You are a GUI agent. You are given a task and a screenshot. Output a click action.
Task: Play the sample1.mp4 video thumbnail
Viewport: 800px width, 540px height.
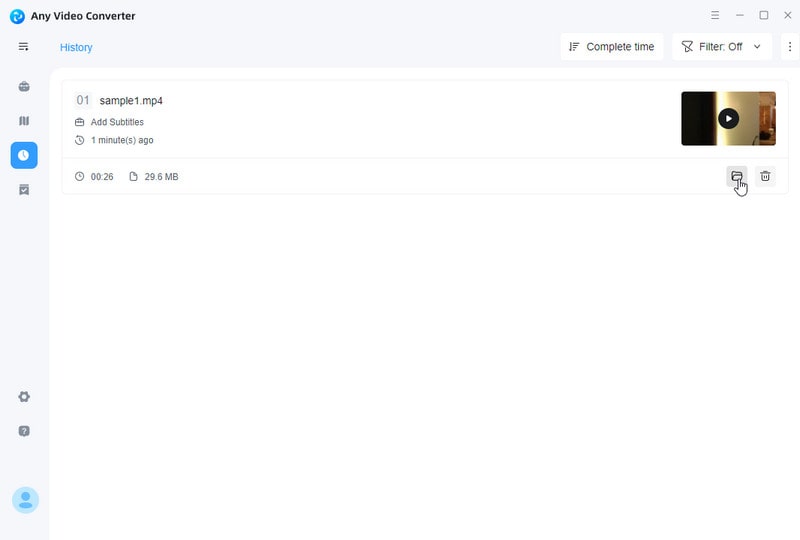click(x=728, y=118)
